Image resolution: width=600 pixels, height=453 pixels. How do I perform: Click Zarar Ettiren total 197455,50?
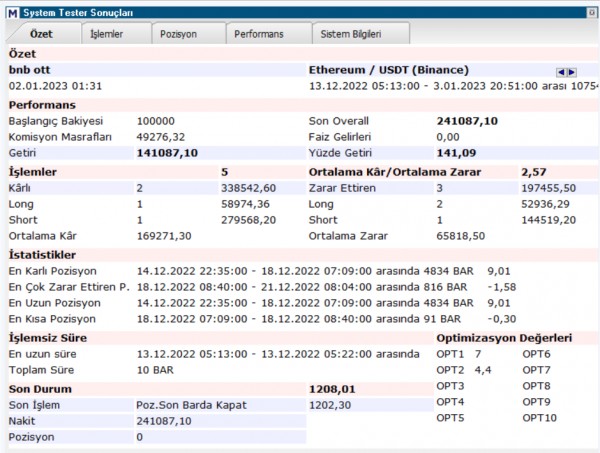[x=548, y=188]
